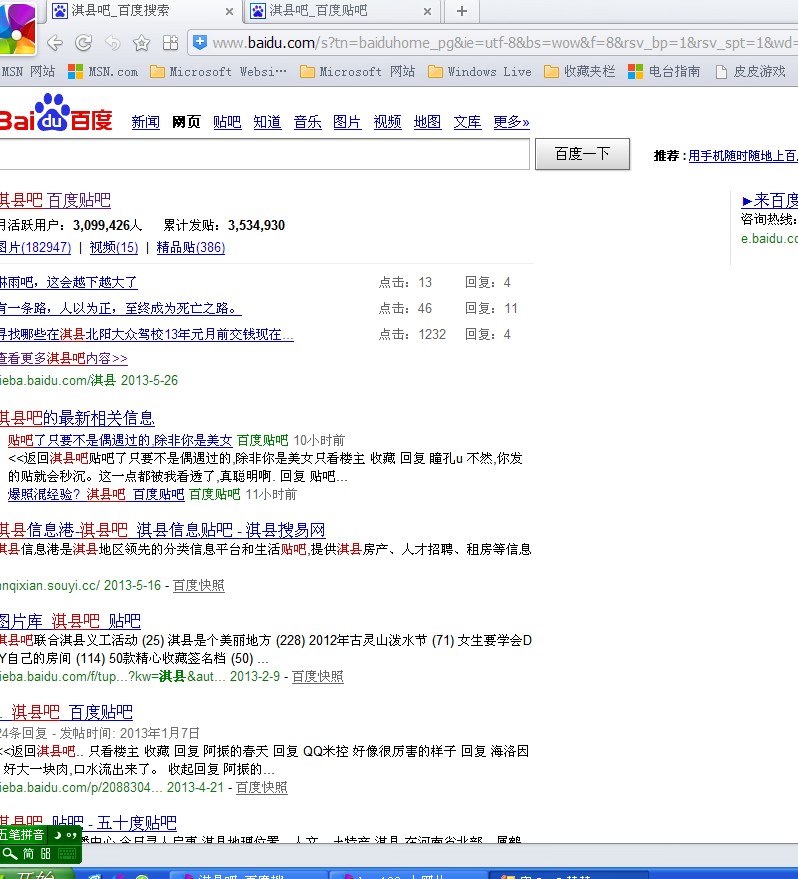Screen dimensions: 798x879
Task: Open 淇县吧的最新相关信息 heading
Action: pos(77,418)
